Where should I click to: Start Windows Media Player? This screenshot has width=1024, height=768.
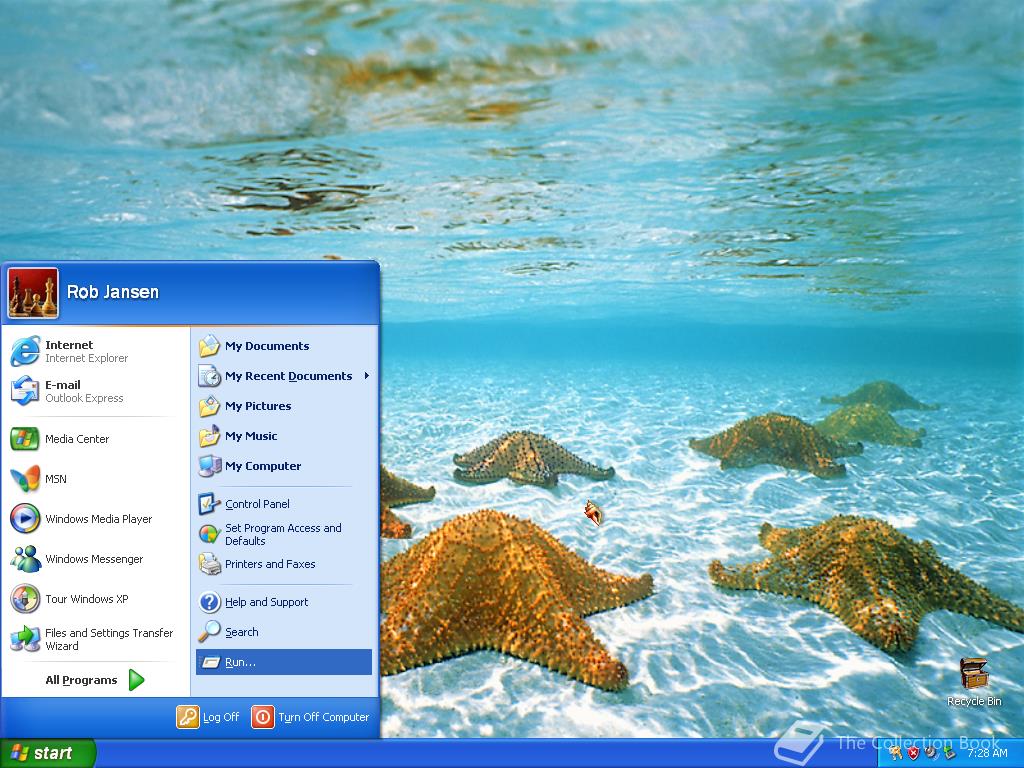coord(95,519)
